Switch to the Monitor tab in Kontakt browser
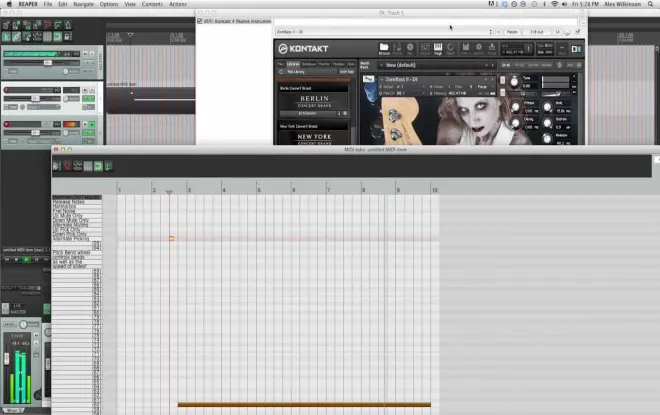 point(324,64)
